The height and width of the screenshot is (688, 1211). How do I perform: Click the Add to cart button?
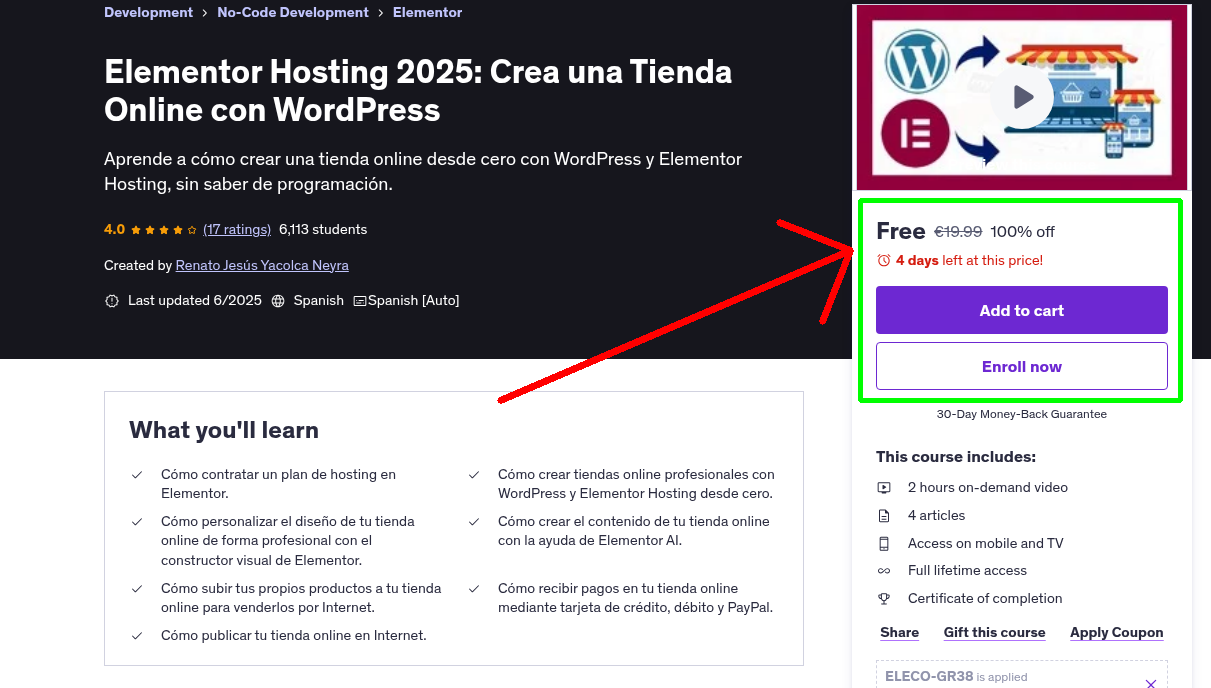point(1022,310)
